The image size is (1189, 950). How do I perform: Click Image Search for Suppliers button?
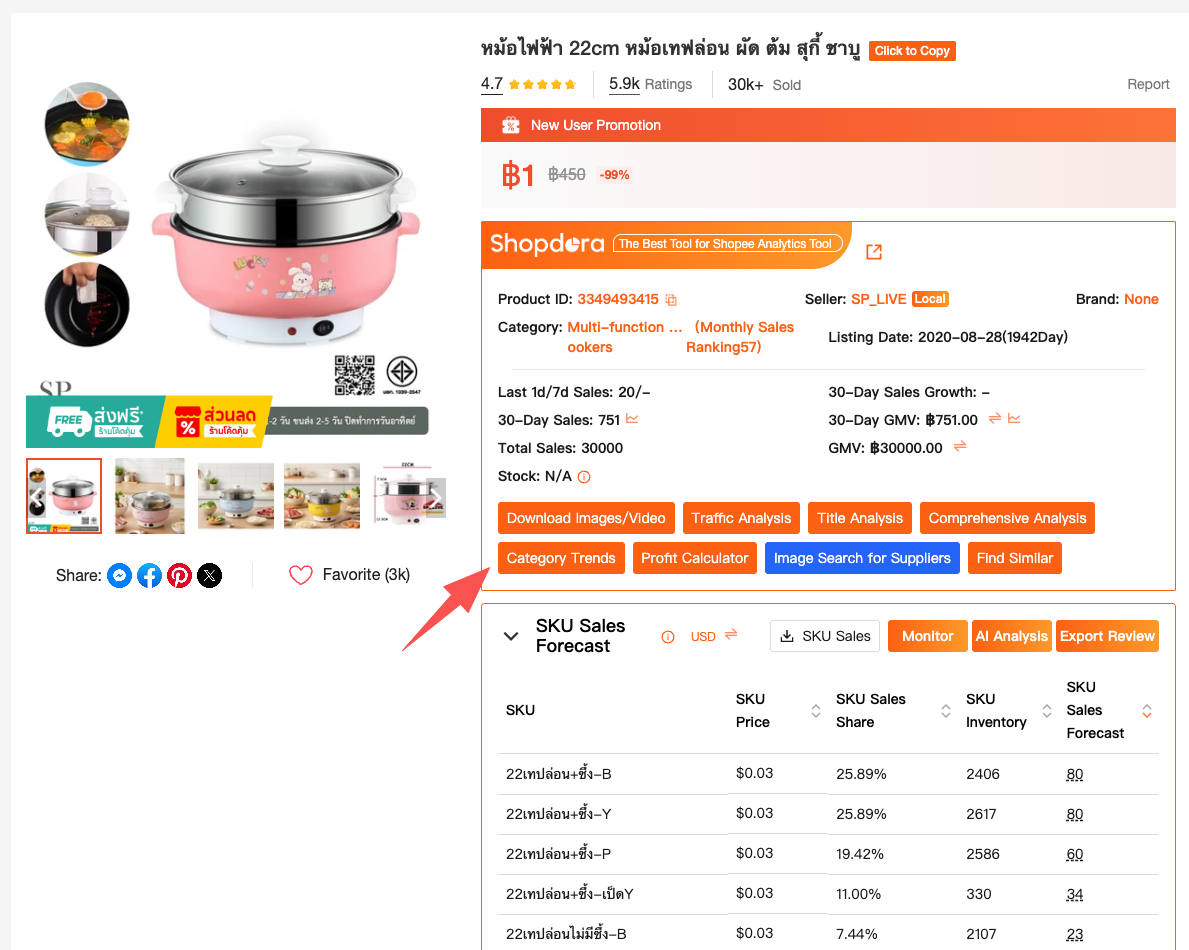point(861,558)
